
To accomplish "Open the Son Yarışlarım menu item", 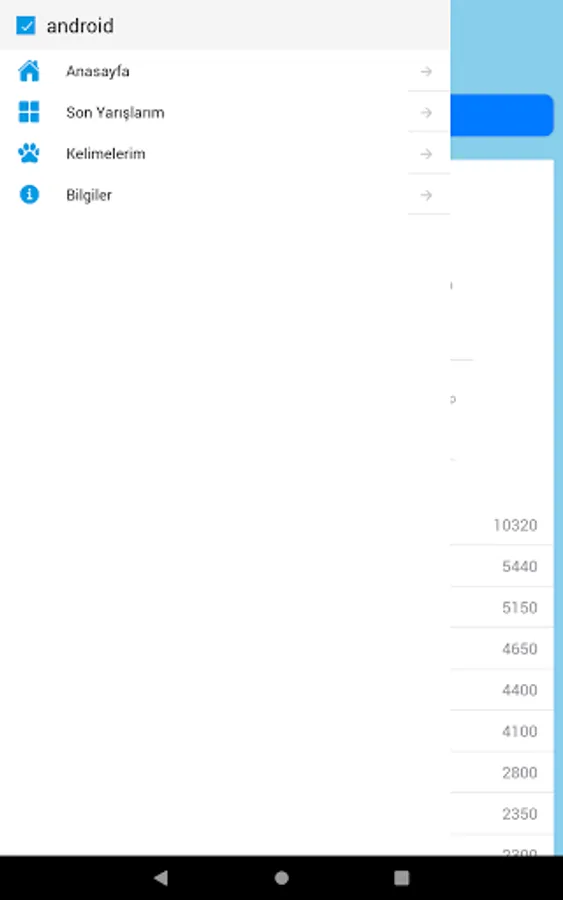I will pos(225,112).
